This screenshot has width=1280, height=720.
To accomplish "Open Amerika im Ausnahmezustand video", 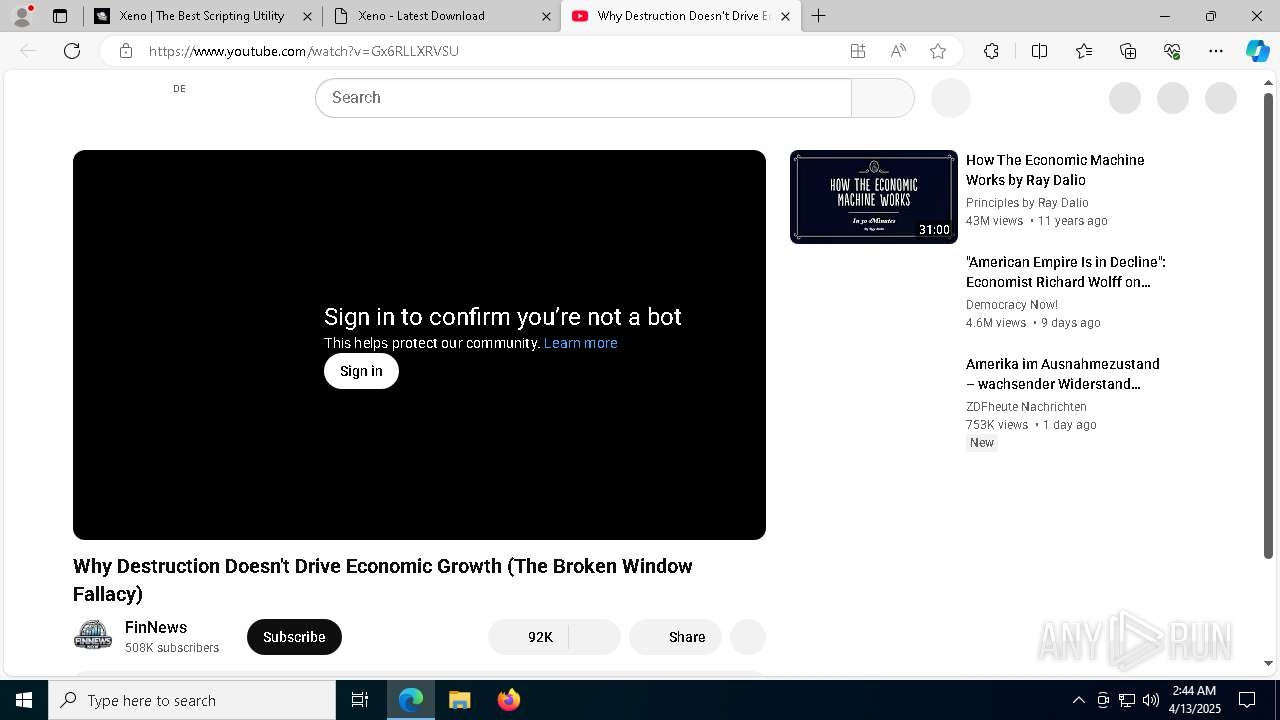I will pyautogui.click(x=1063, y=374).
